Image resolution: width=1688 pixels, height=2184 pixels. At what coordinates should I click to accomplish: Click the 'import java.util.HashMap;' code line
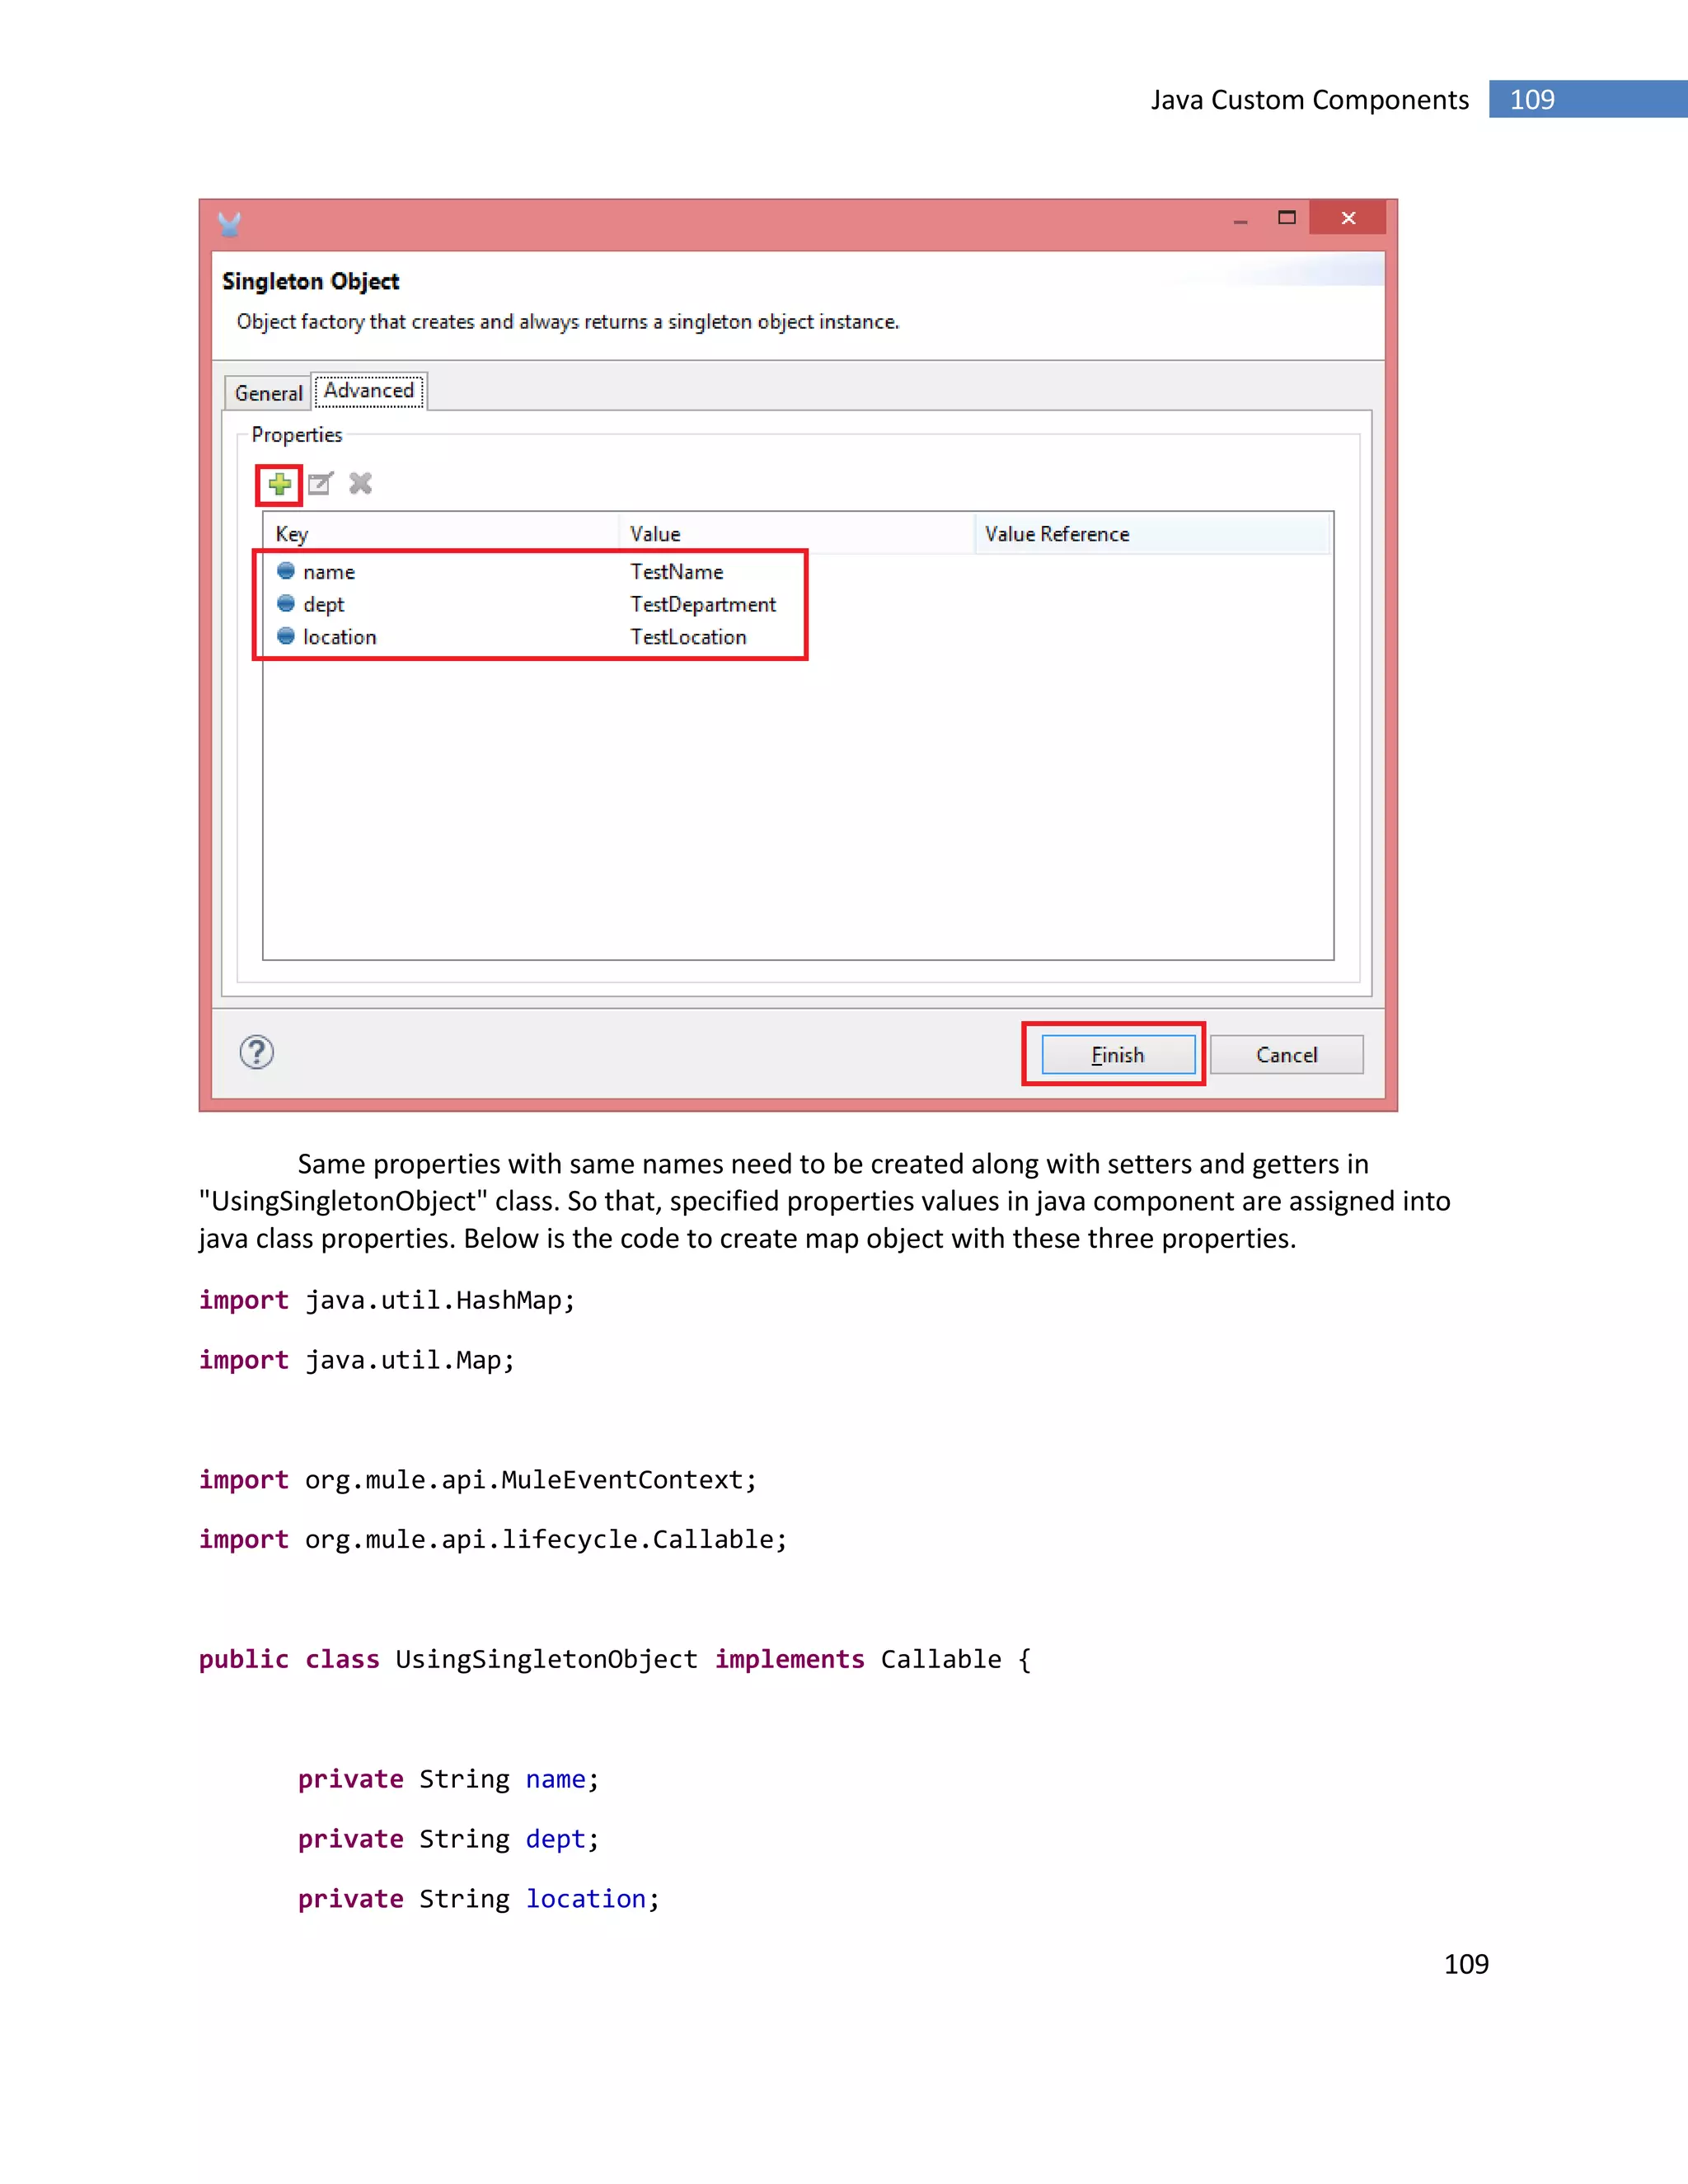pyautogui.click(x=387, y=1300)
